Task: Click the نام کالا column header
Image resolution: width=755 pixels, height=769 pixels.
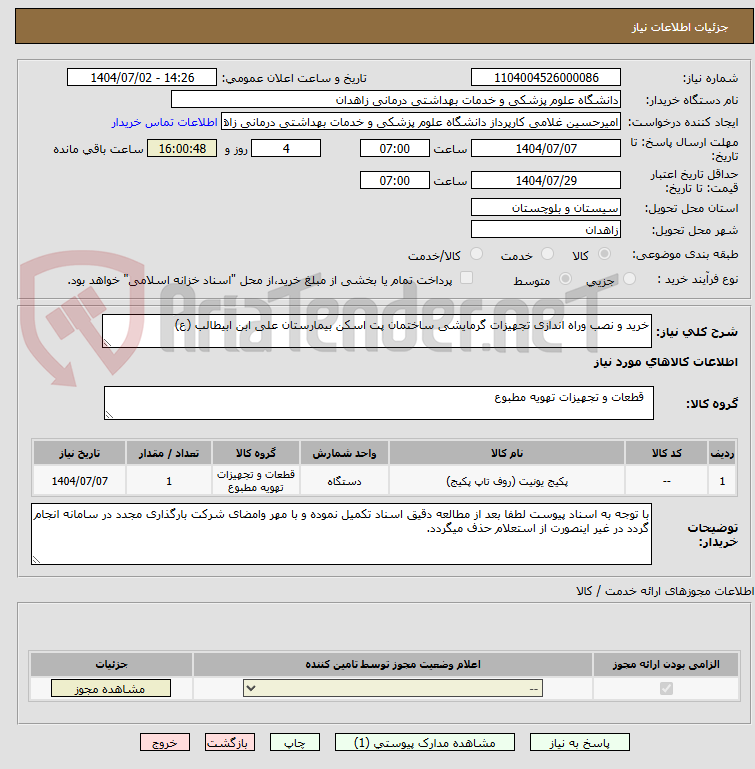Action: tap(507, 453)
